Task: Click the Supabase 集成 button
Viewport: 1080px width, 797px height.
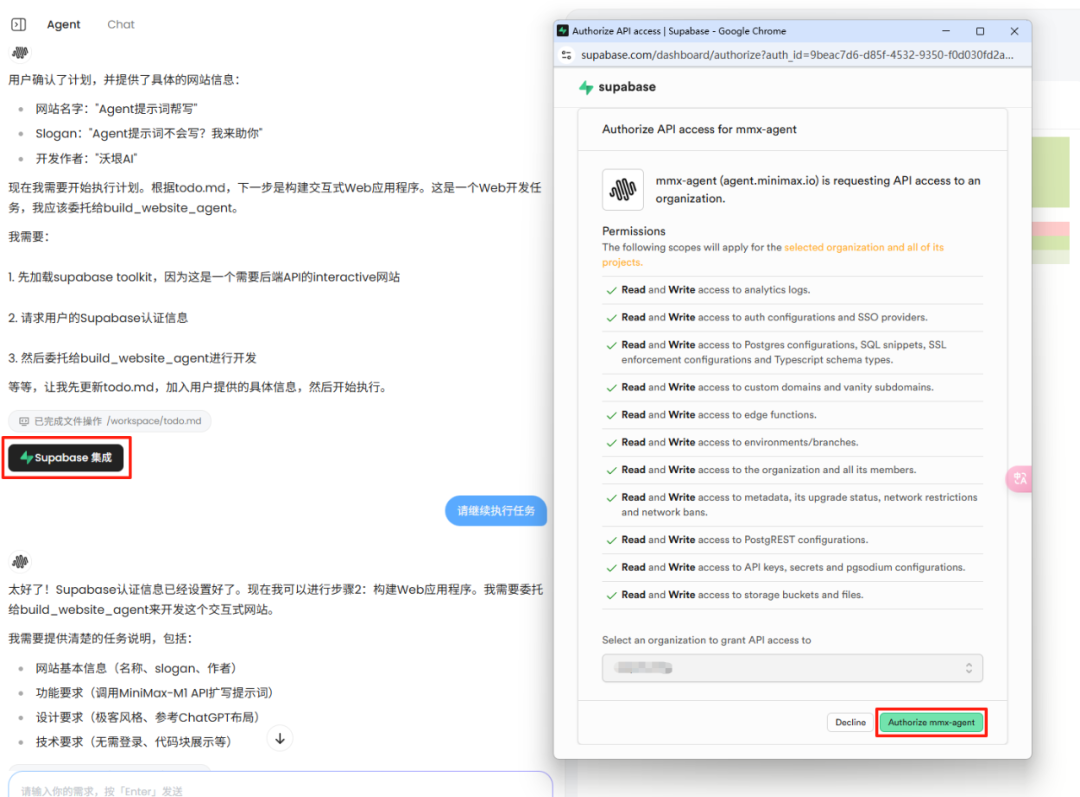Action: (66, 457)
